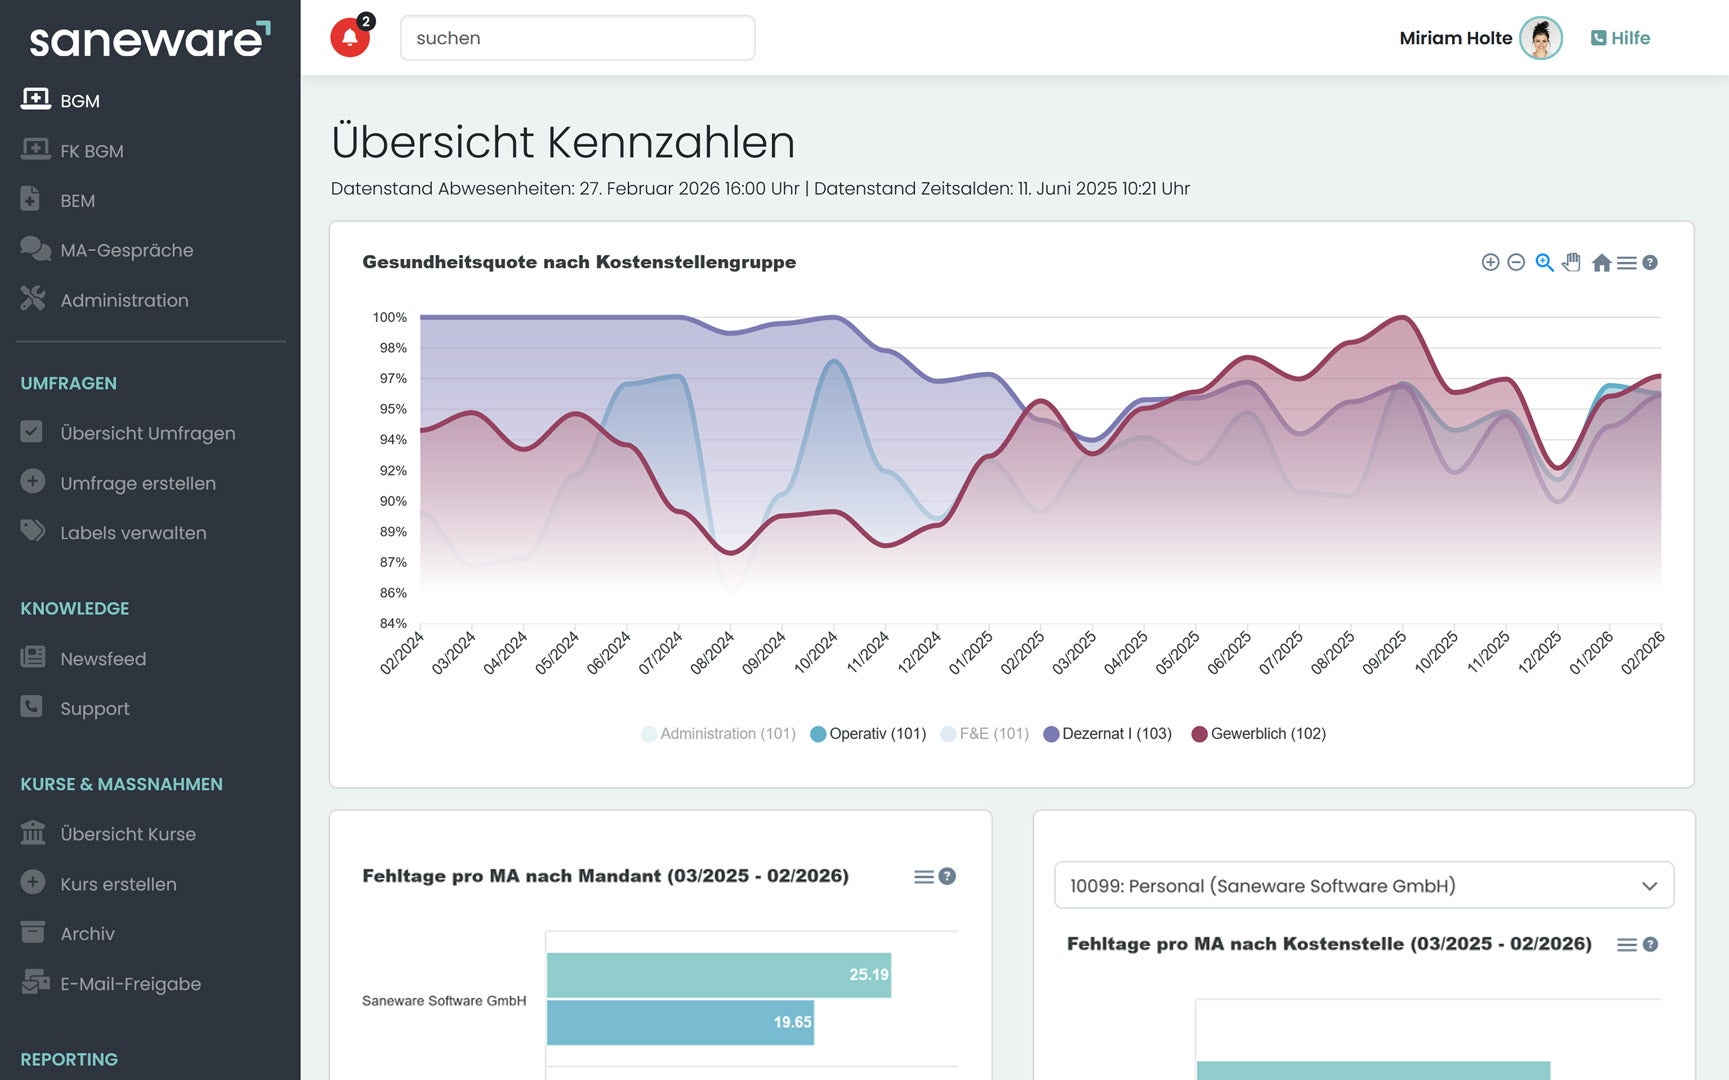Click the Archiv box icon
Image resolution: width=1729 pixels, height=1080 pixels.
[x=32, y=932]
